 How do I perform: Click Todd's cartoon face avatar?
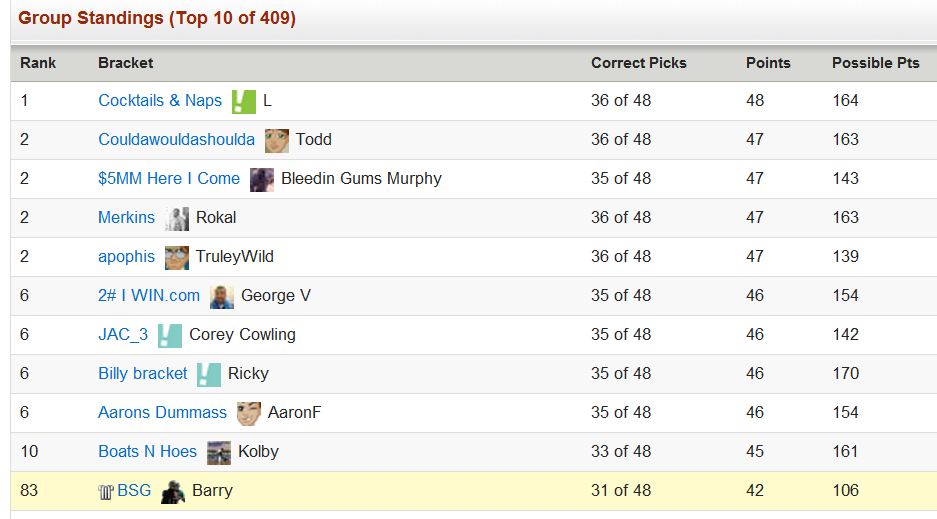coord(277,140)
